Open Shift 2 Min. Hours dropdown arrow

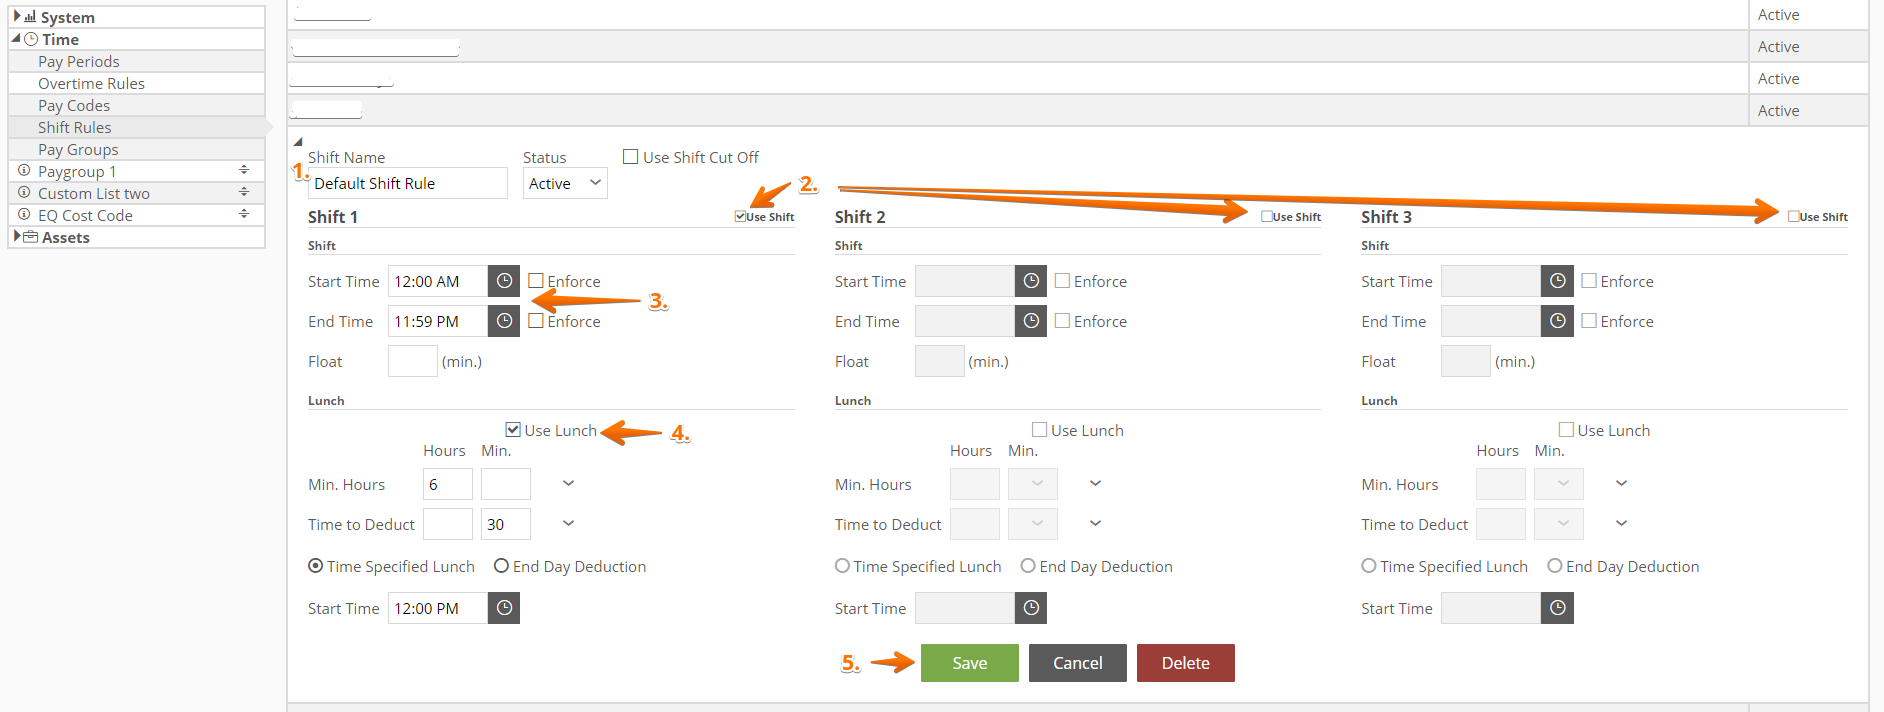tap(1095, 484)
